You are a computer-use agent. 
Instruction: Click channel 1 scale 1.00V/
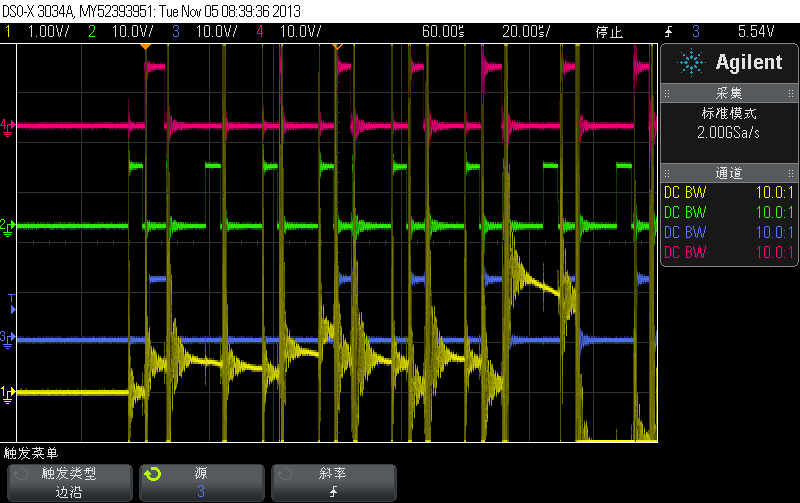click(48, 32)
